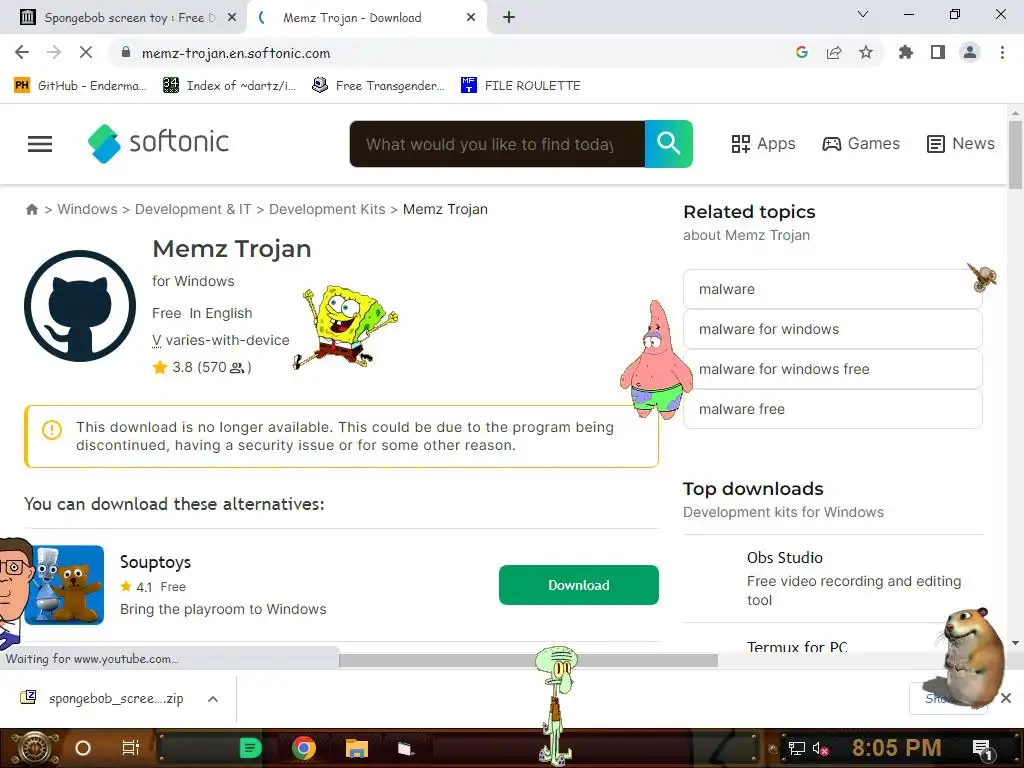Screen dimensions: 1024x768
Task: Open Cortana circle on taskbar
Action: click(x=83, y=748)
